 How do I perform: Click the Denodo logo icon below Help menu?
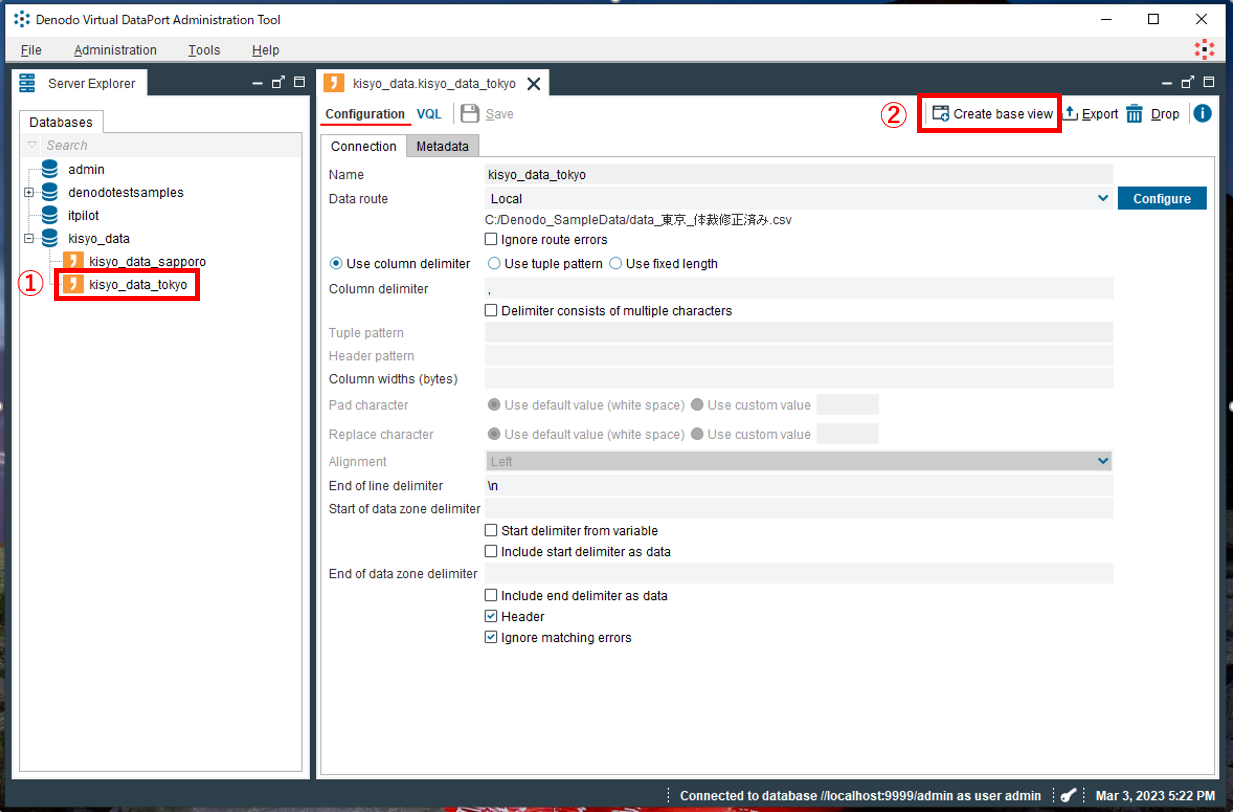tap(1204, 47)
